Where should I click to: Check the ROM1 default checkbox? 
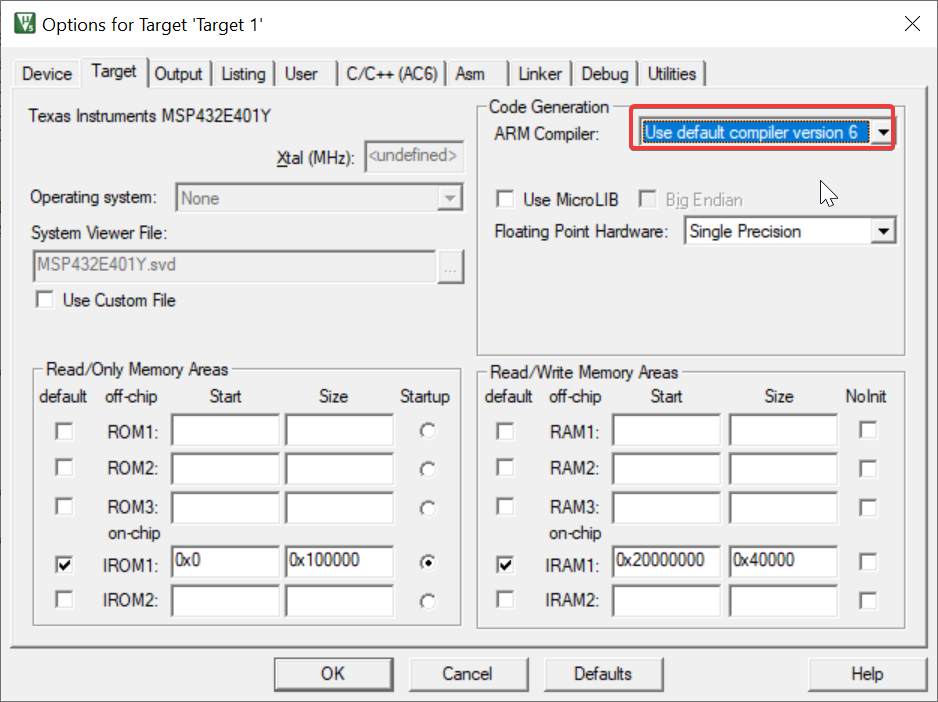64,431
